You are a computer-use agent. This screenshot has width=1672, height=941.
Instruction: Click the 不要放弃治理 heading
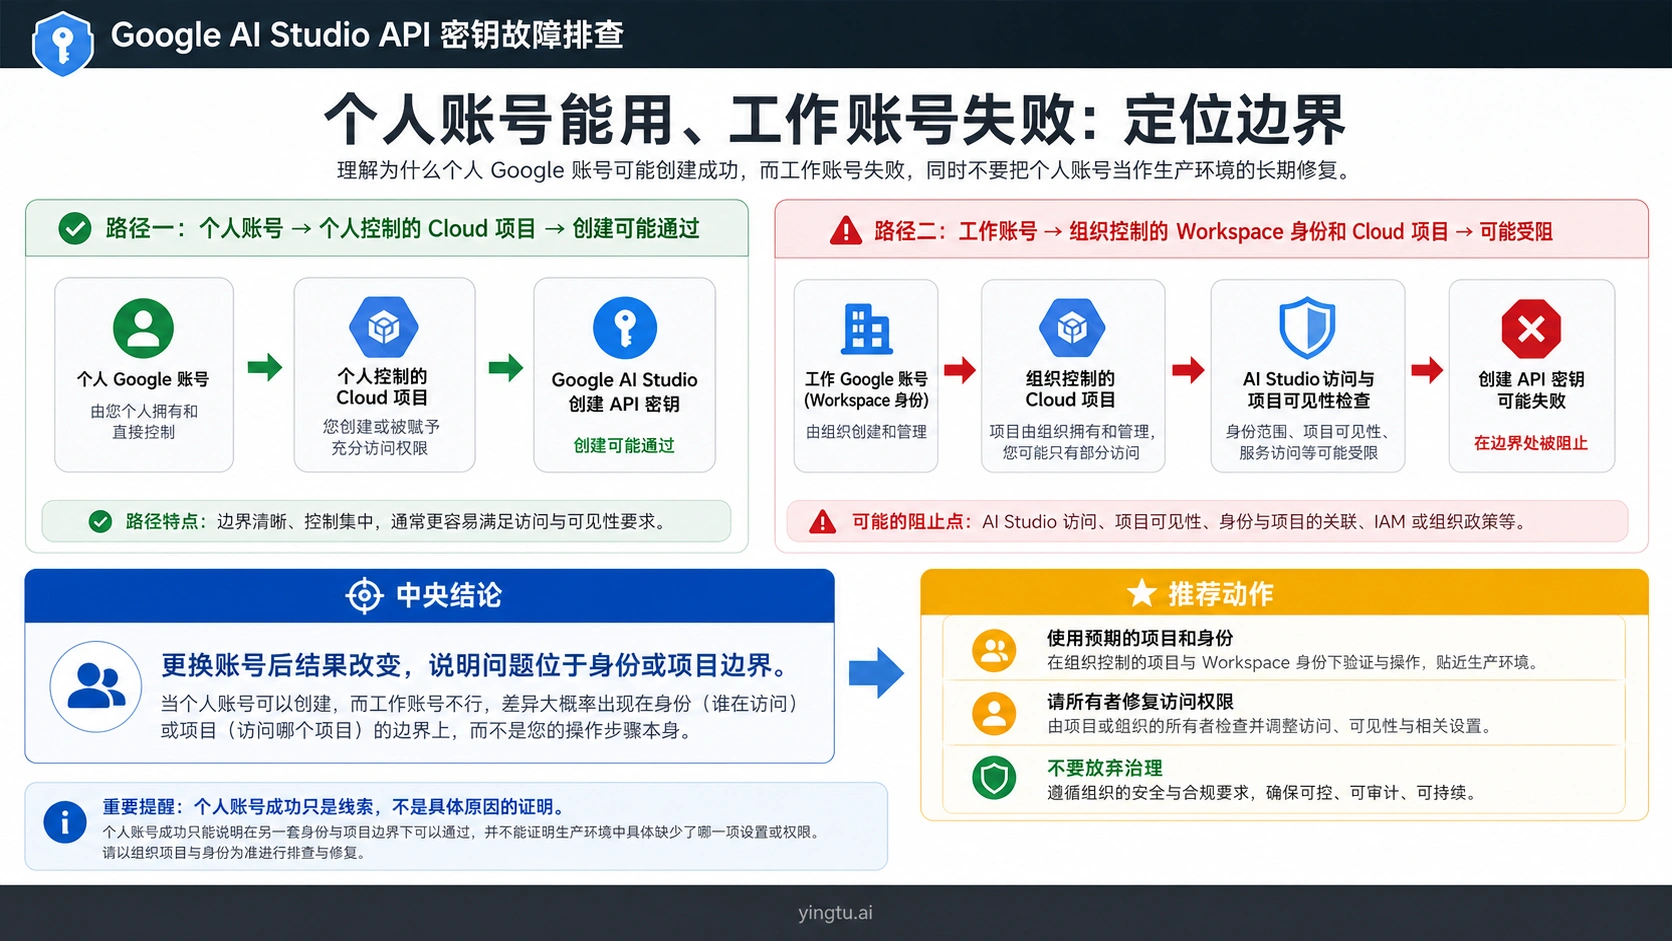(x=1104, y=768)
